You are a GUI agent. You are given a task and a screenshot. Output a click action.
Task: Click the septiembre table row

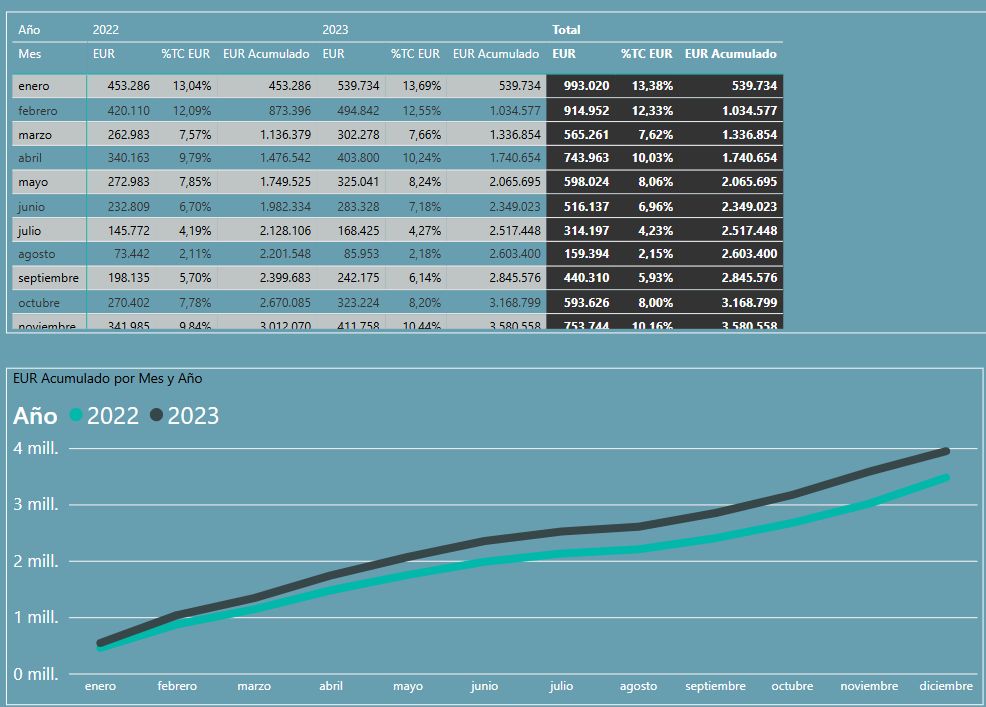[x=42, y=277]
